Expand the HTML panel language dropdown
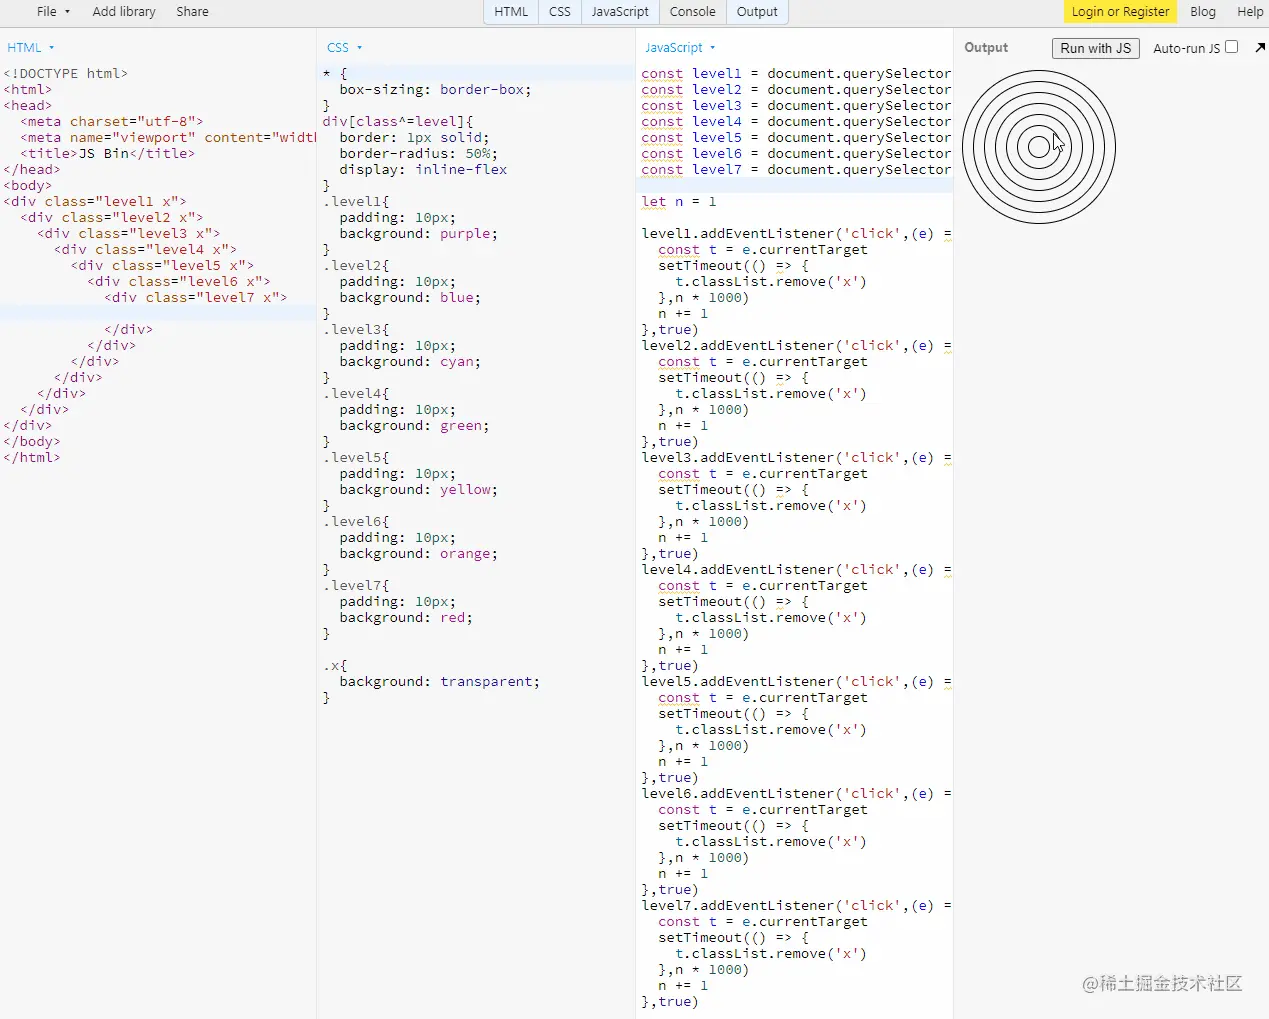 coord(31,48)
